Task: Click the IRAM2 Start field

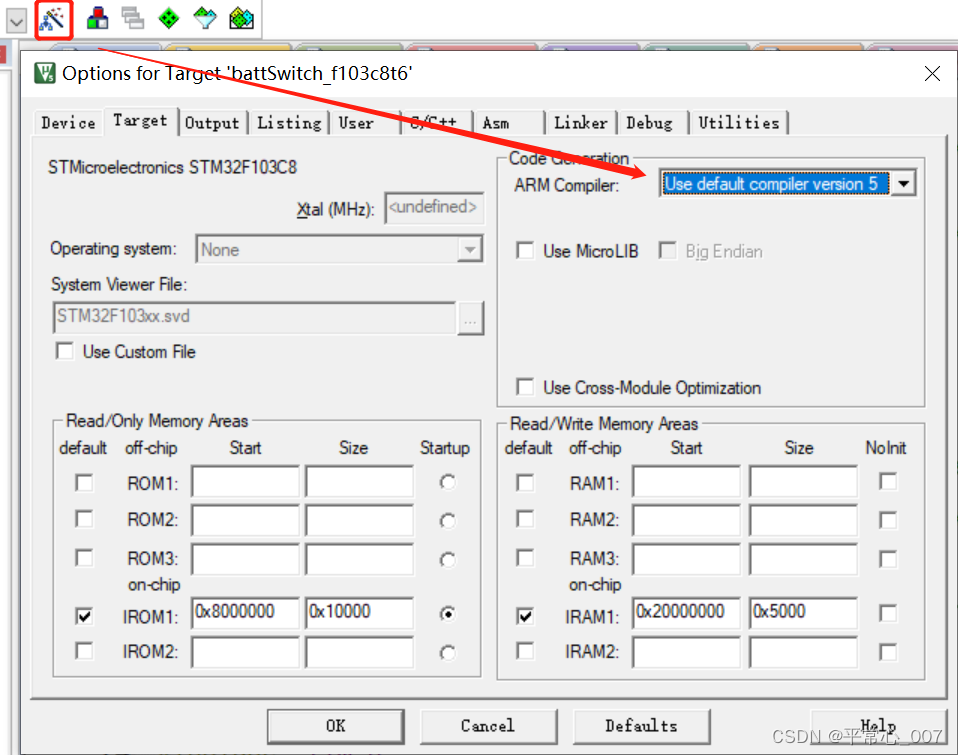Action: 686,652
